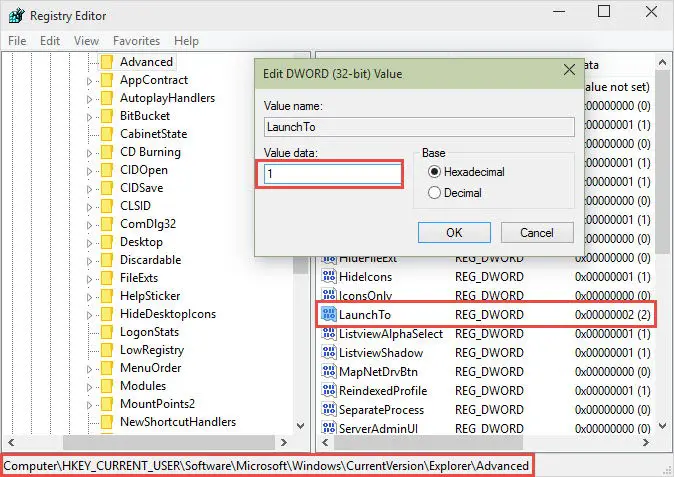Click the tree pane scroll left arrow
The width and height of the screenshot is (674, 477).
[11, 442]
